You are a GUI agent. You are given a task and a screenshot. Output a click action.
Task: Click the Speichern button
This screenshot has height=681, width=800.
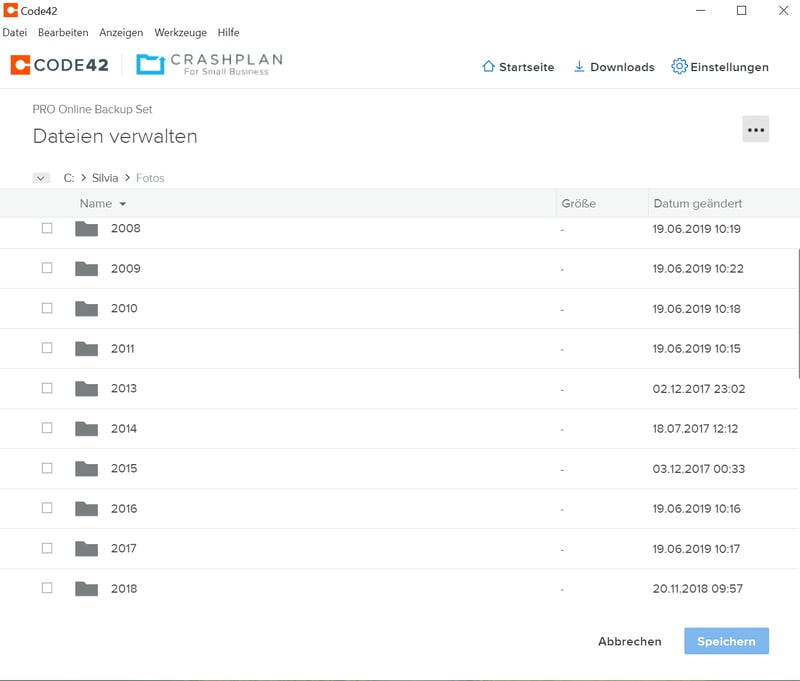726,641
